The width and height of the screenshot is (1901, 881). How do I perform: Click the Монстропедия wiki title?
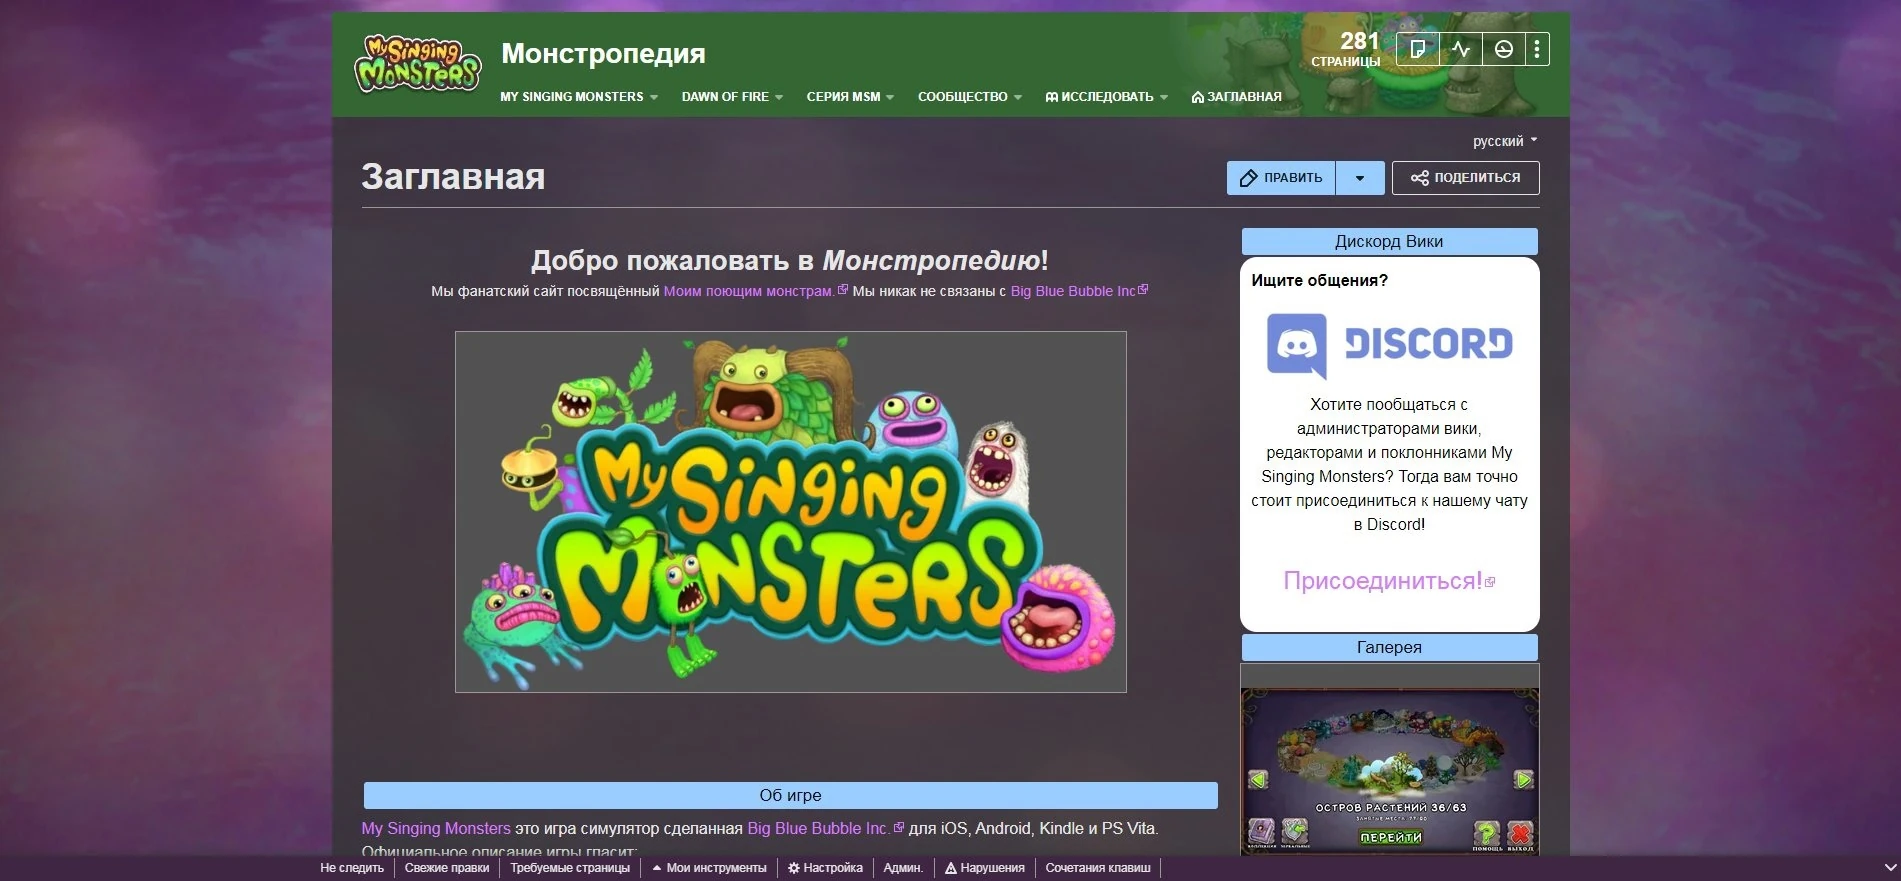click(603, 53)
